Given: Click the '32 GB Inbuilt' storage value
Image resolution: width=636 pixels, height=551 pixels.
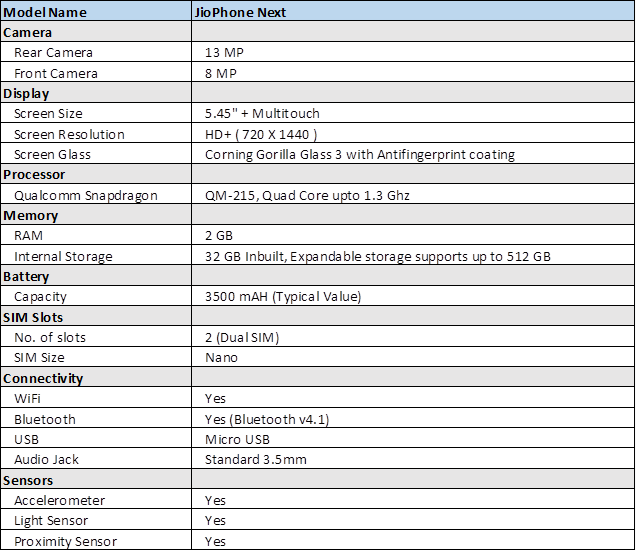Looking at the screenshot, I should [x=413, y=256].
